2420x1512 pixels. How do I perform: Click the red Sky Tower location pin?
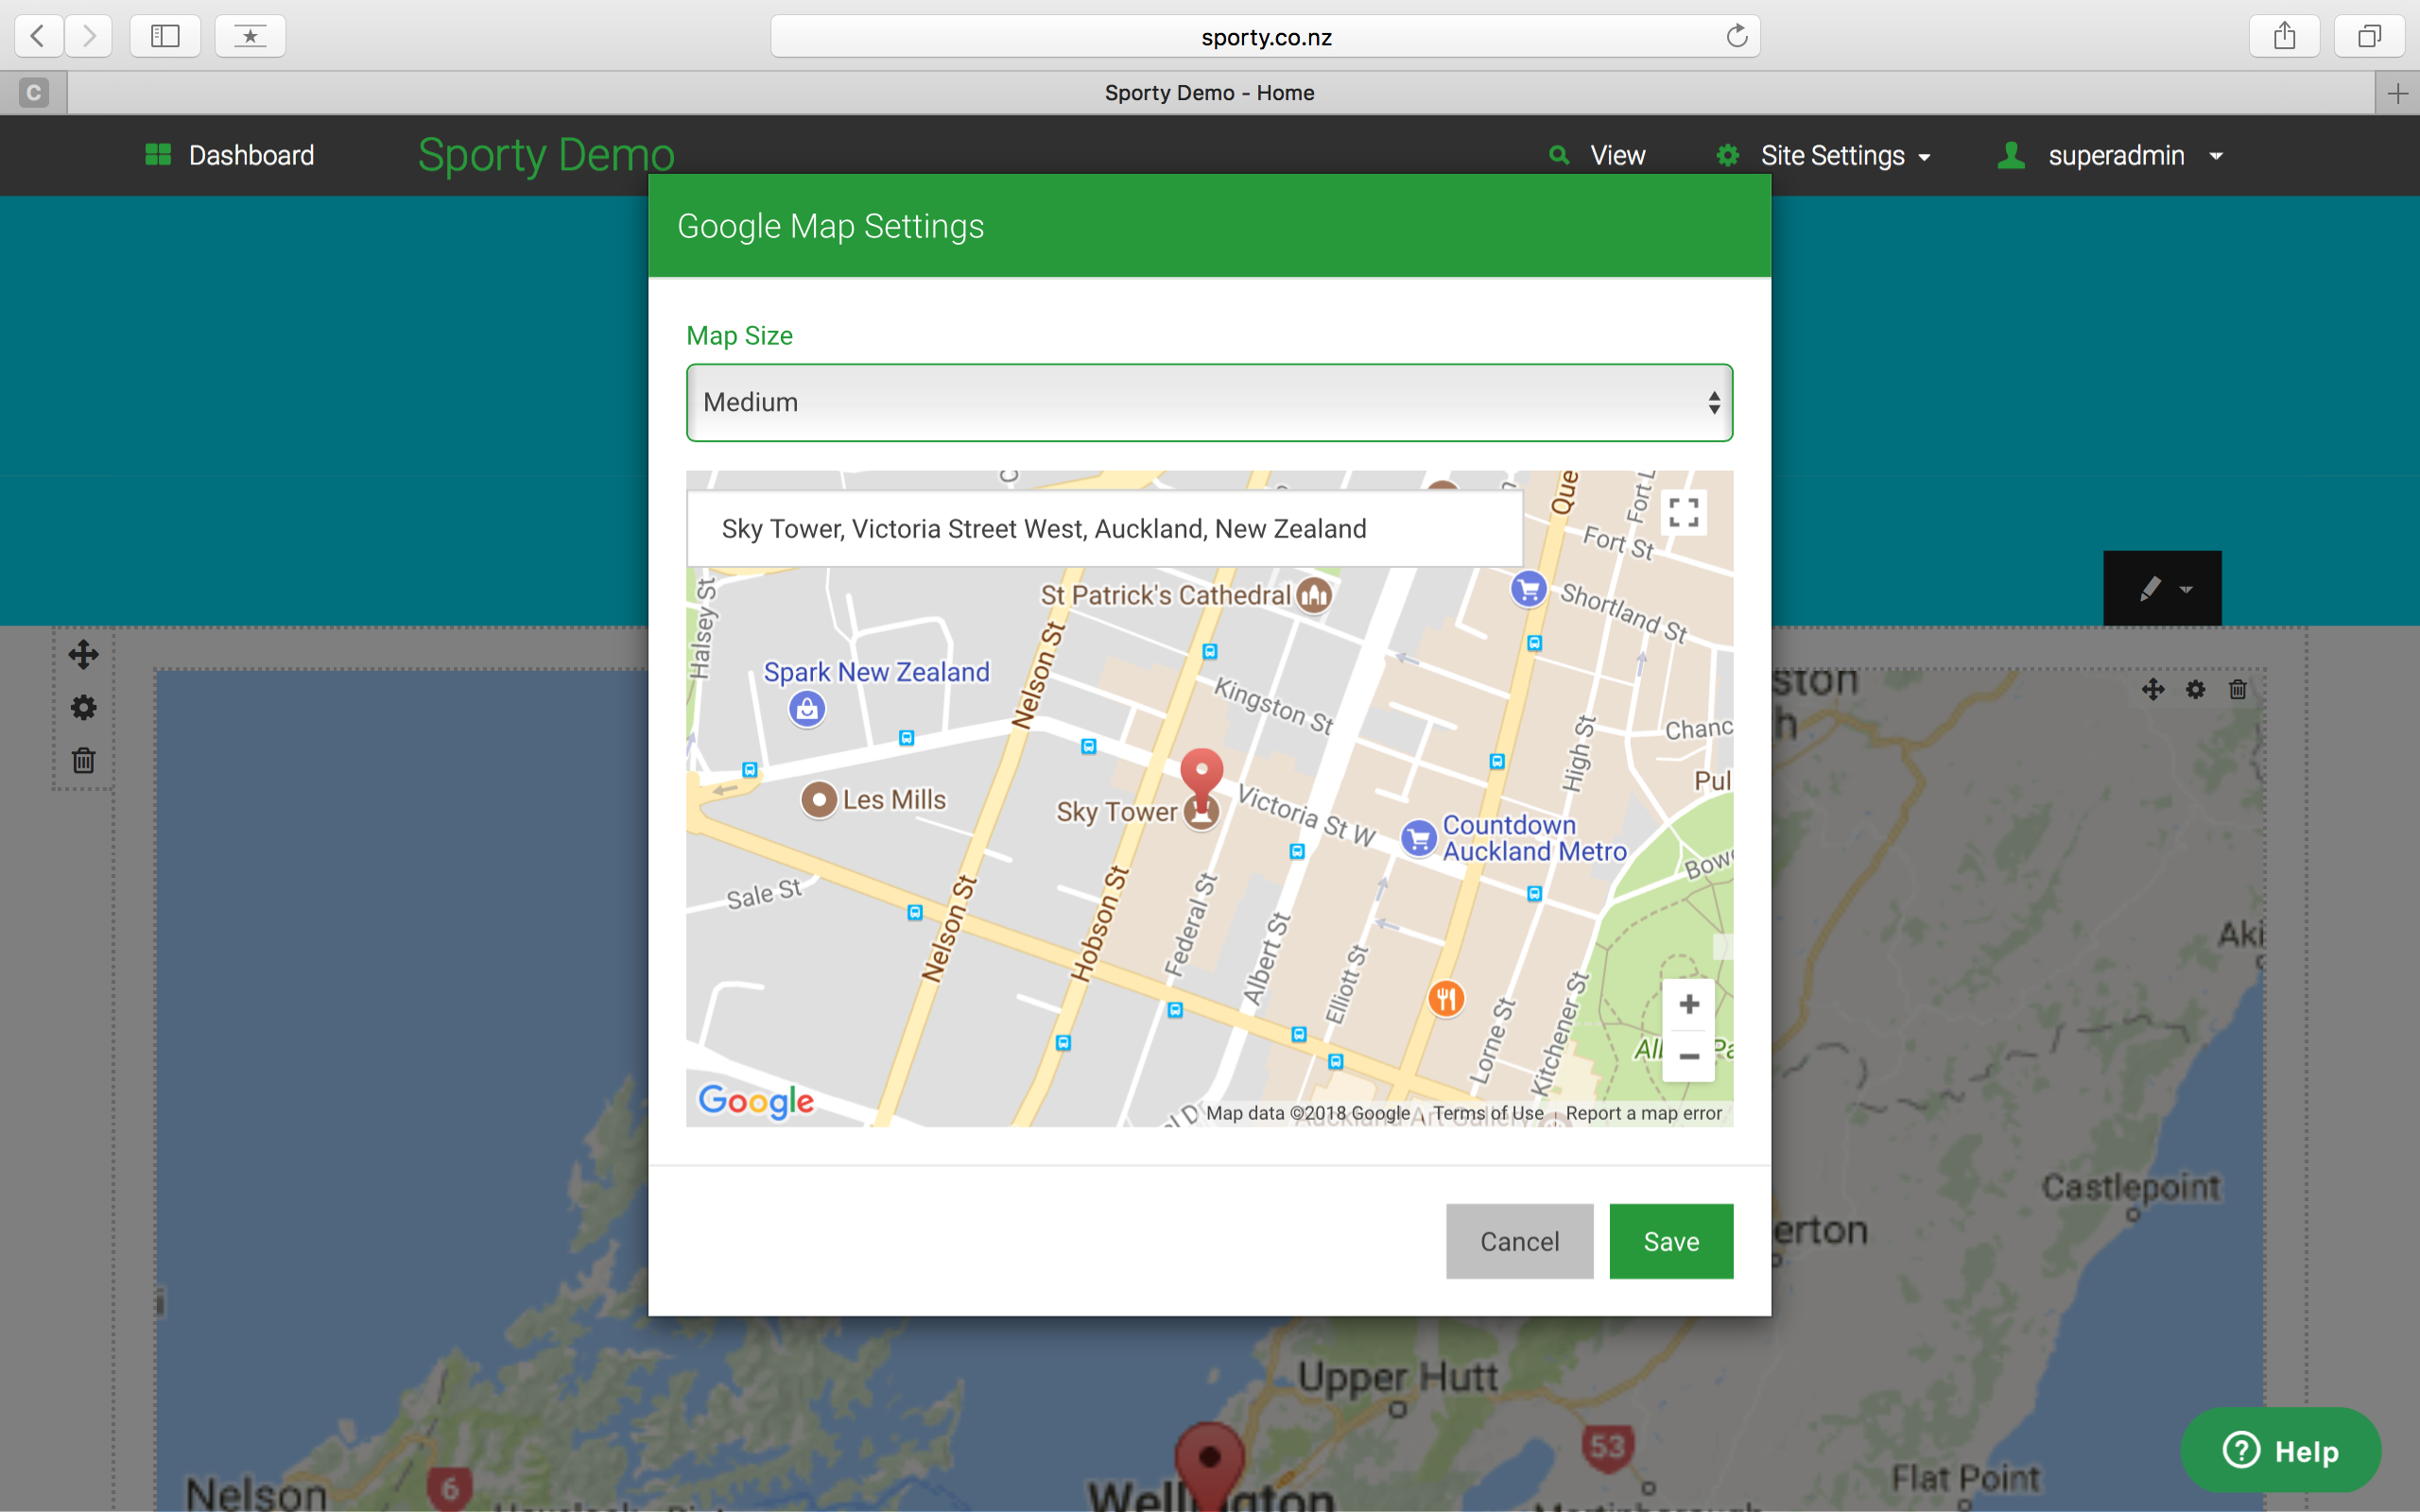[x=1201, y=774]
